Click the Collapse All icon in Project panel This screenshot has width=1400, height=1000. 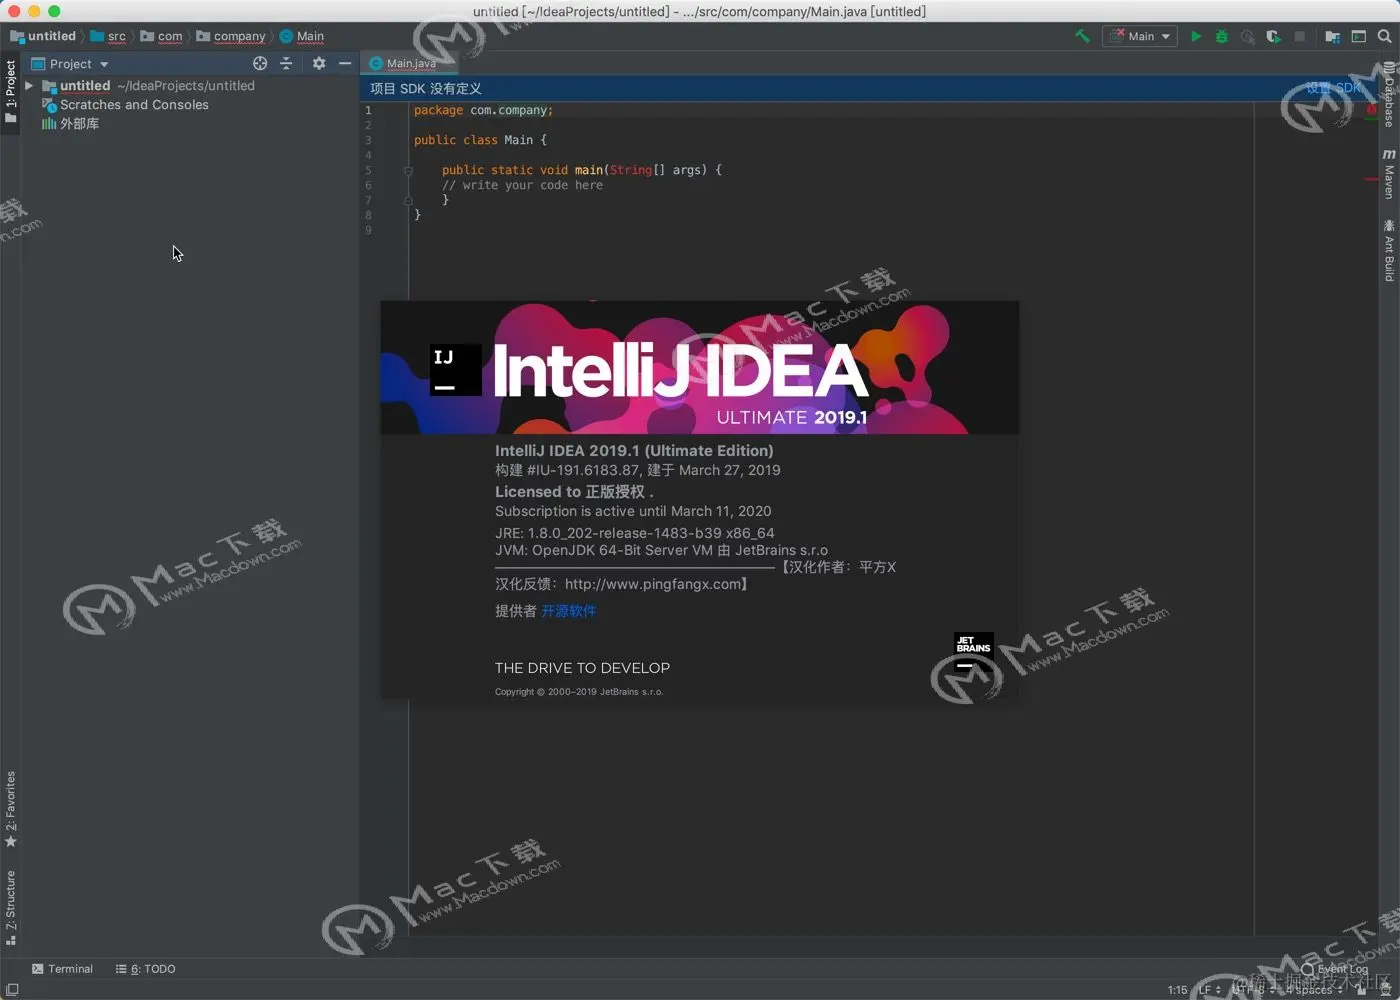point(286,63)
